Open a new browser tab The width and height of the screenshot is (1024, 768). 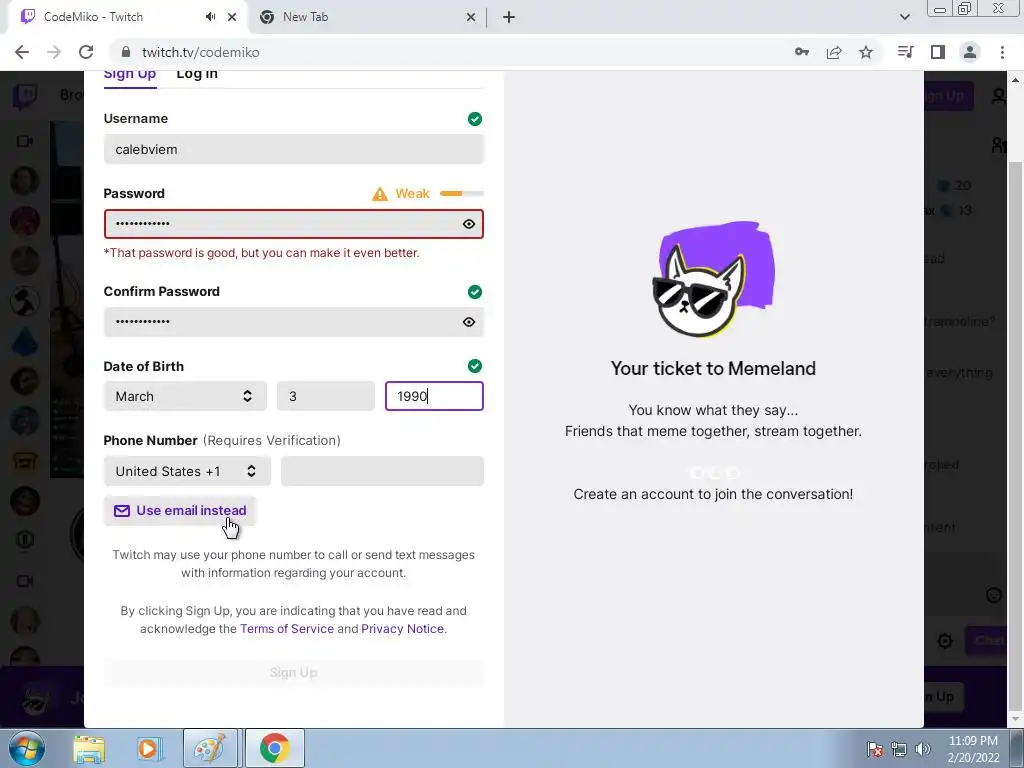click(509, 17)
